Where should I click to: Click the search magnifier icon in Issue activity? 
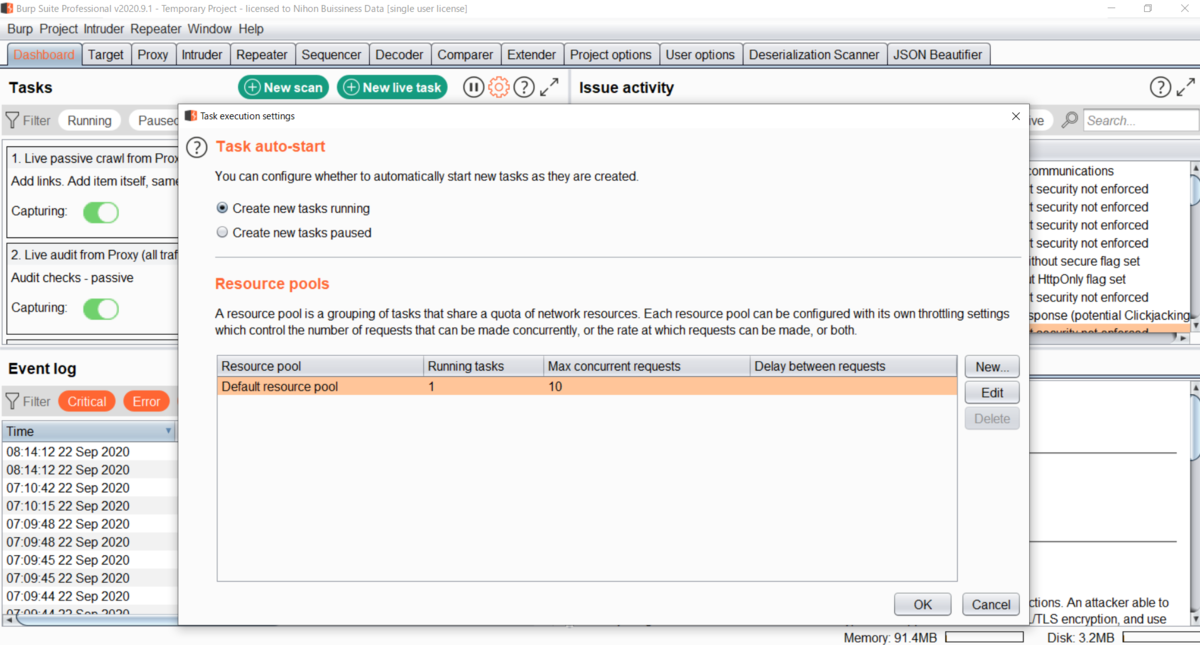(1069, 120)
